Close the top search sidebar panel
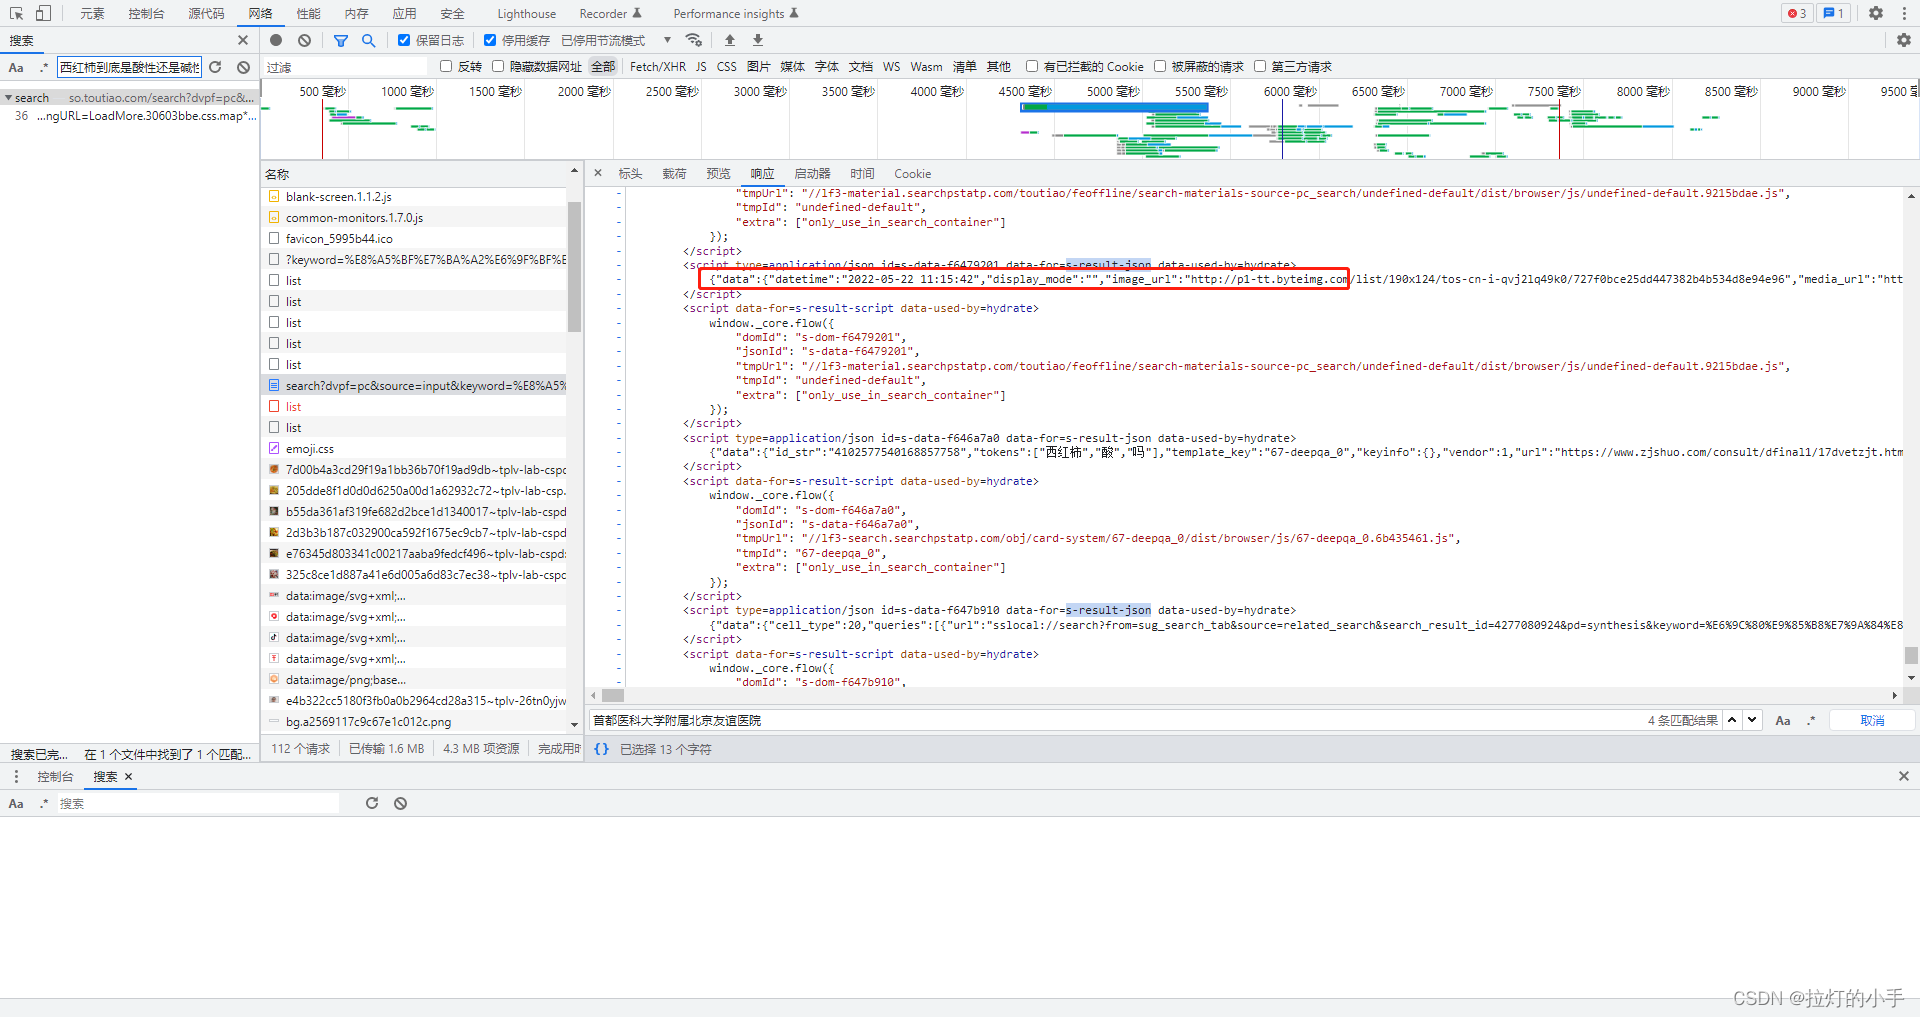 [x=243, y=40]
